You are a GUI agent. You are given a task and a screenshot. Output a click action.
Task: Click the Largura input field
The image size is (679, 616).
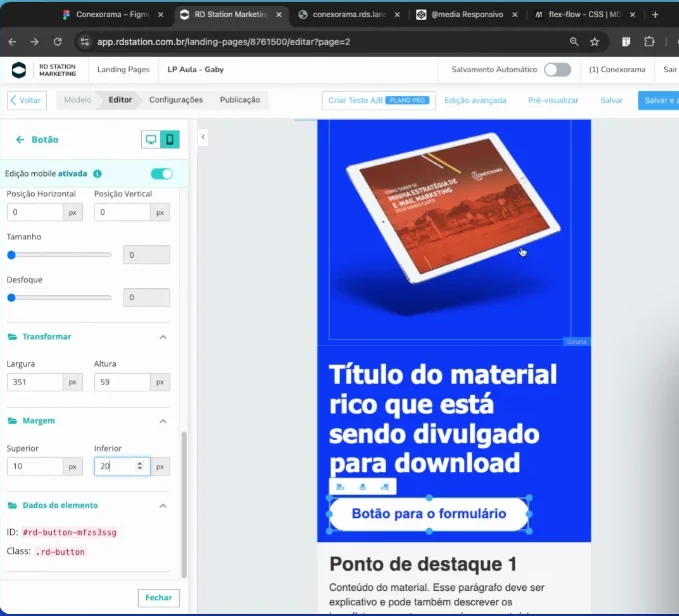pyautogui.click(x=35, y=382)
